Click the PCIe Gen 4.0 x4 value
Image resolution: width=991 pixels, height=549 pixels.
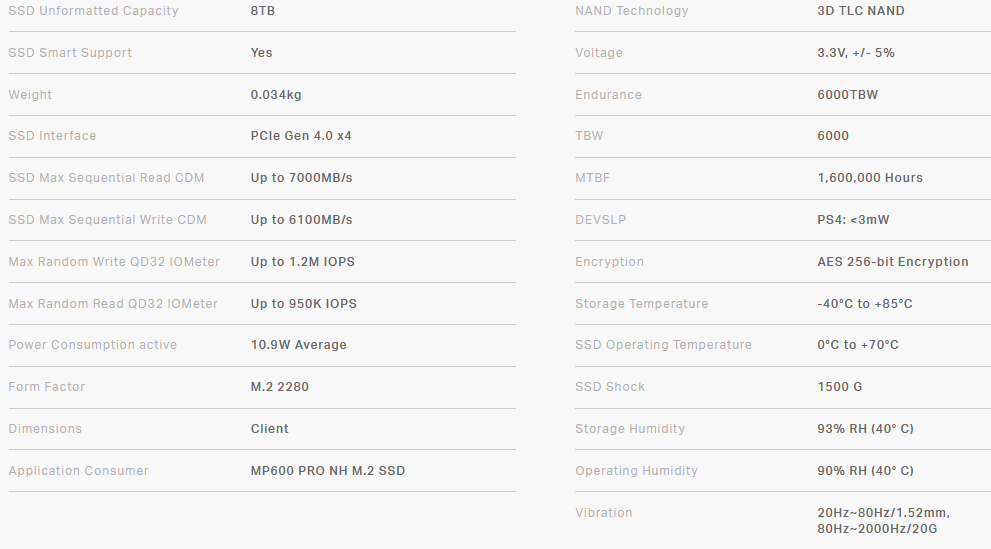pos(301,136)
